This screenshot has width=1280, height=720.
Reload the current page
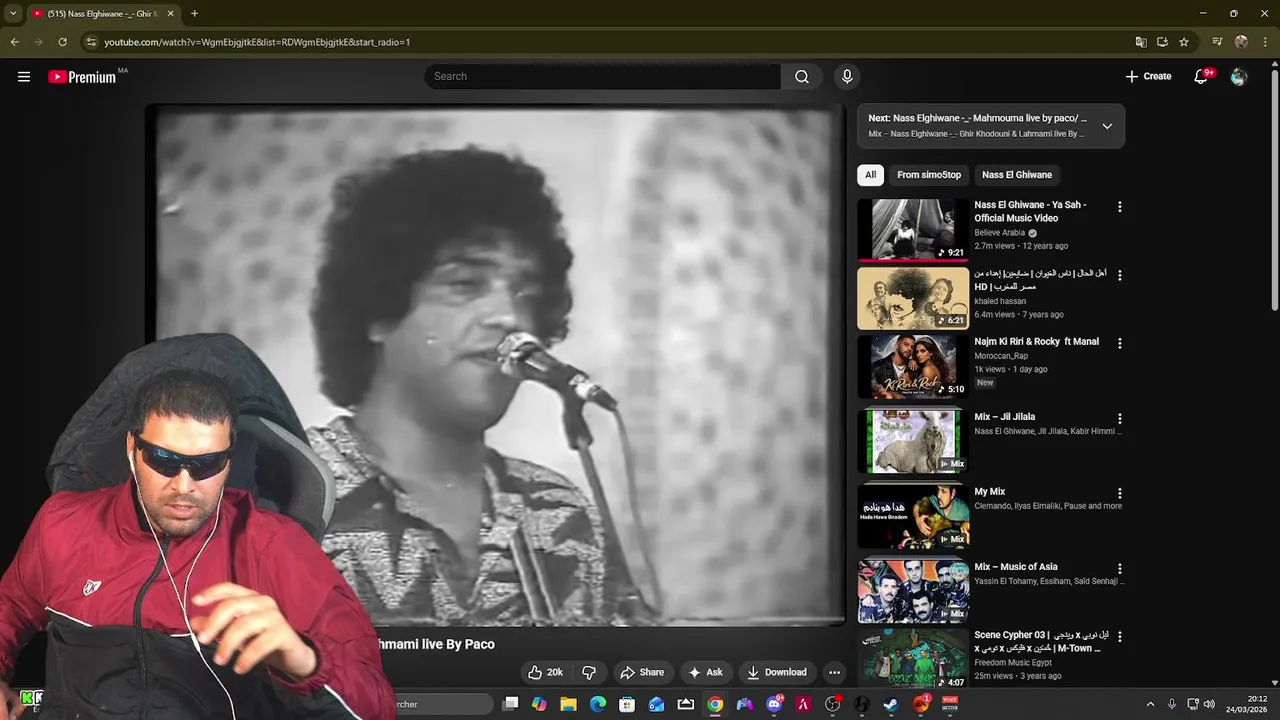(x=62, y=42)
